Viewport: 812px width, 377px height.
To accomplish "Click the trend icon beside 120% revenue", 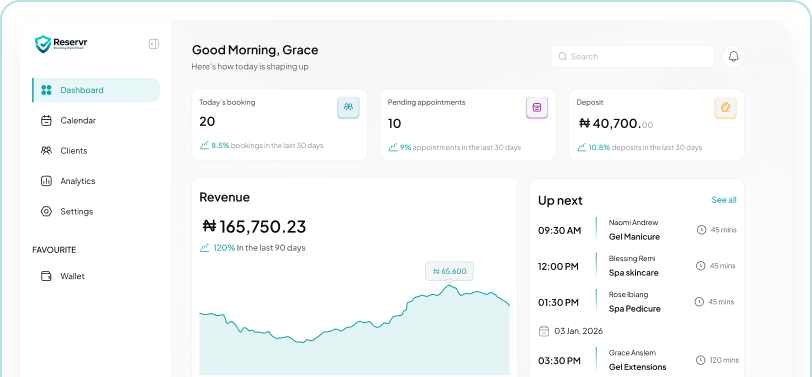I will (x=205, y=248).
